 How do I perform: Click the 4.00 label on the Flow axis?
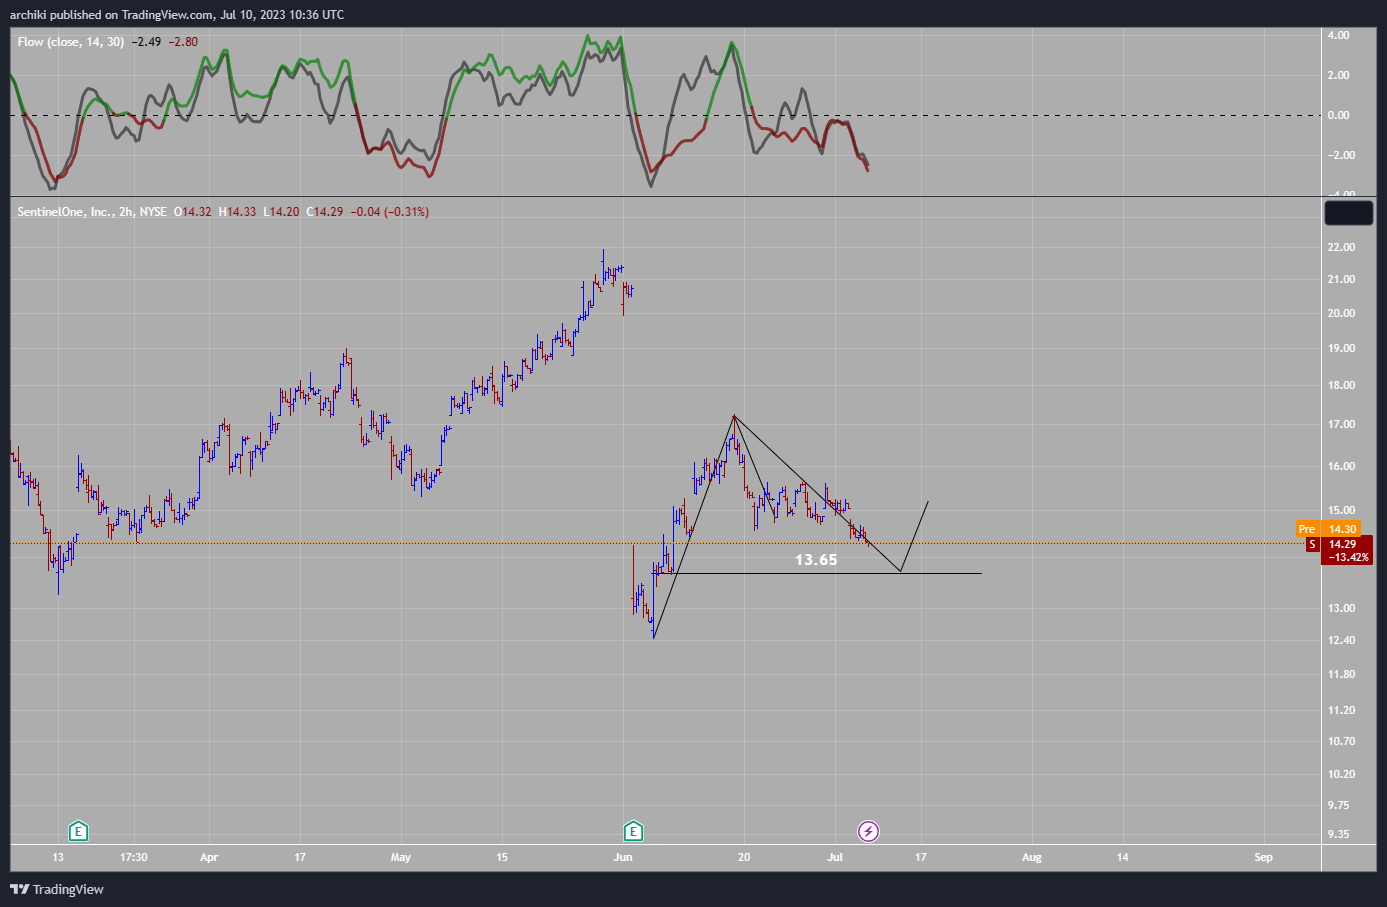pyautogui.click(x=1338, y=35)
